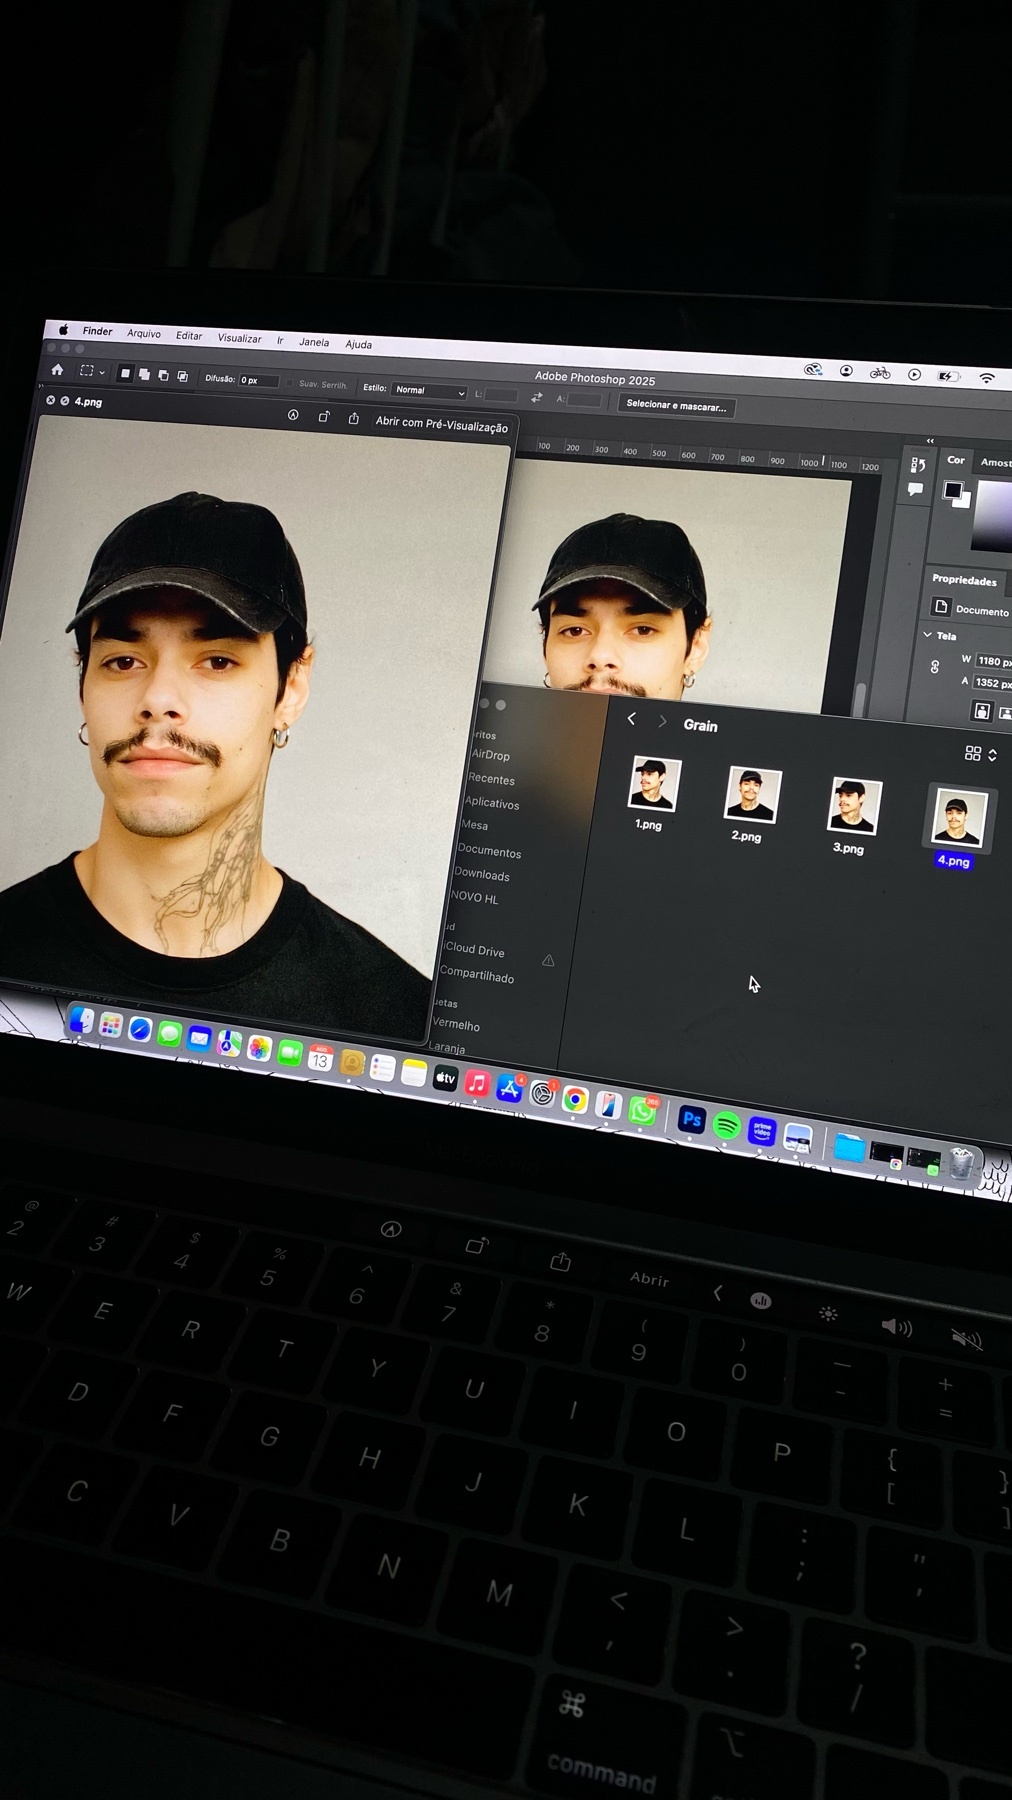Viewport: 1012px width, 1800px height.
Task: Open the Janela menu
Action: (314, 342)
